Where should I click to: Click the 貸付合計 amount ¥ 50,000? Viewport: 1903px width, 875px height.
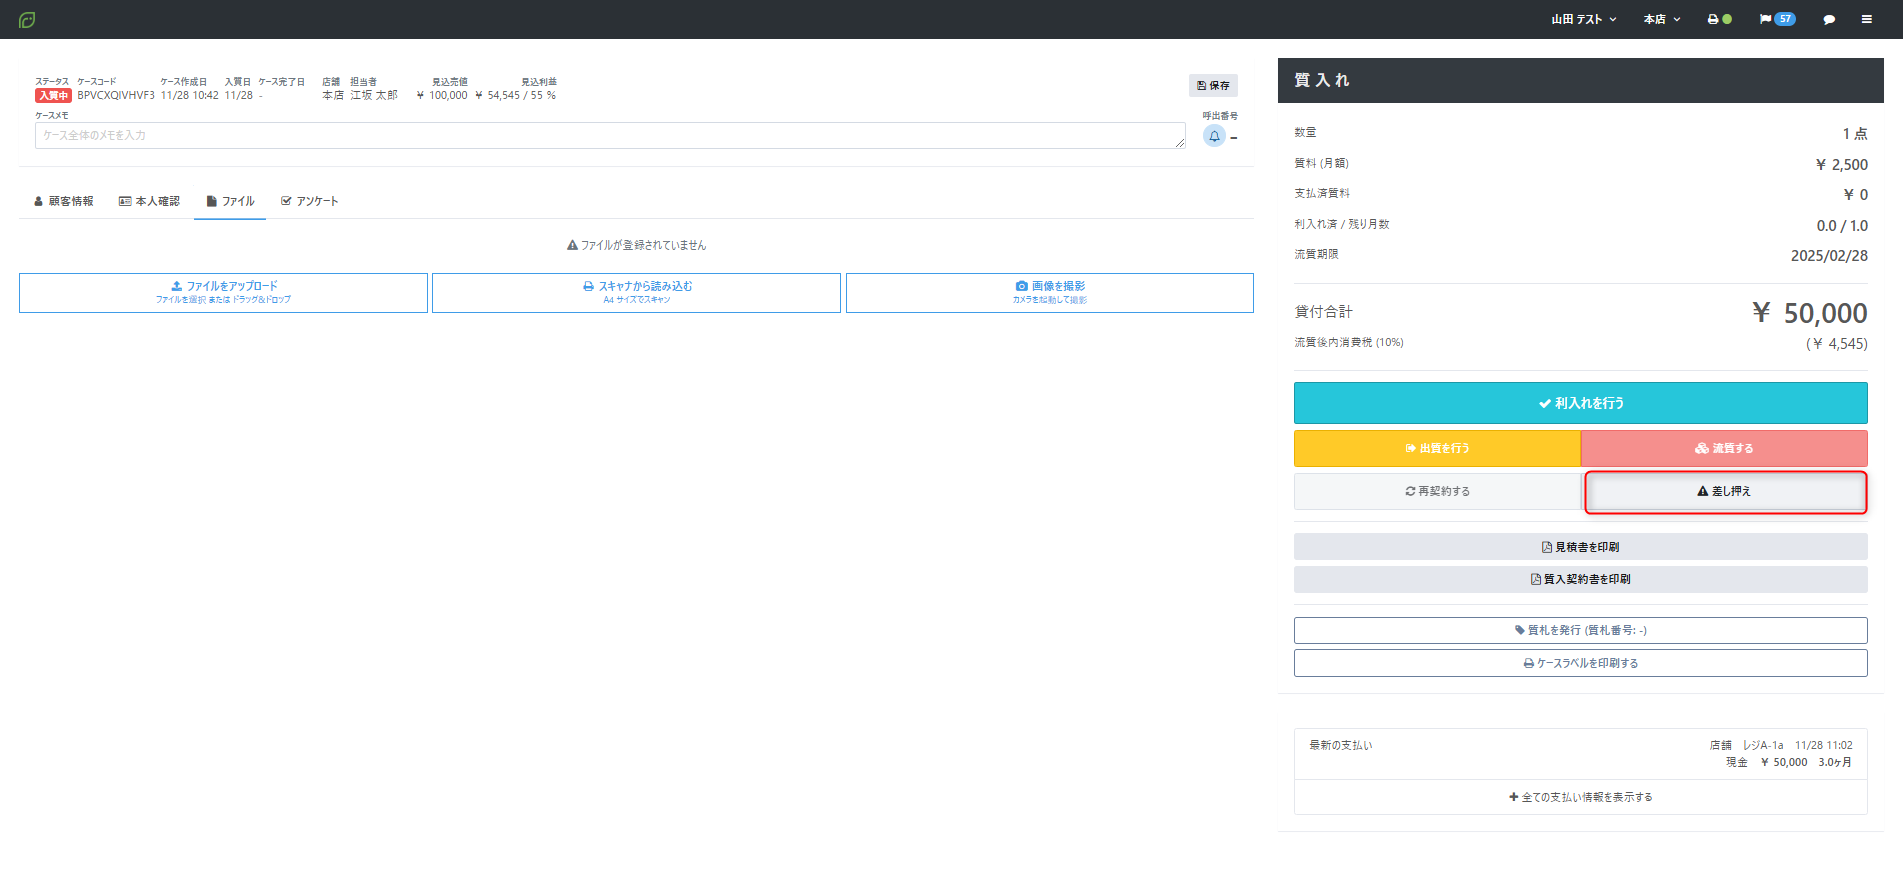1810,314
